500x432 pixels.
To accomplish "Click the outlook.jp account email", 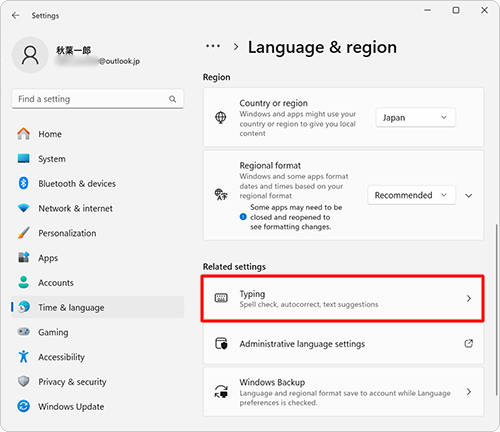I will click(98, 61).
